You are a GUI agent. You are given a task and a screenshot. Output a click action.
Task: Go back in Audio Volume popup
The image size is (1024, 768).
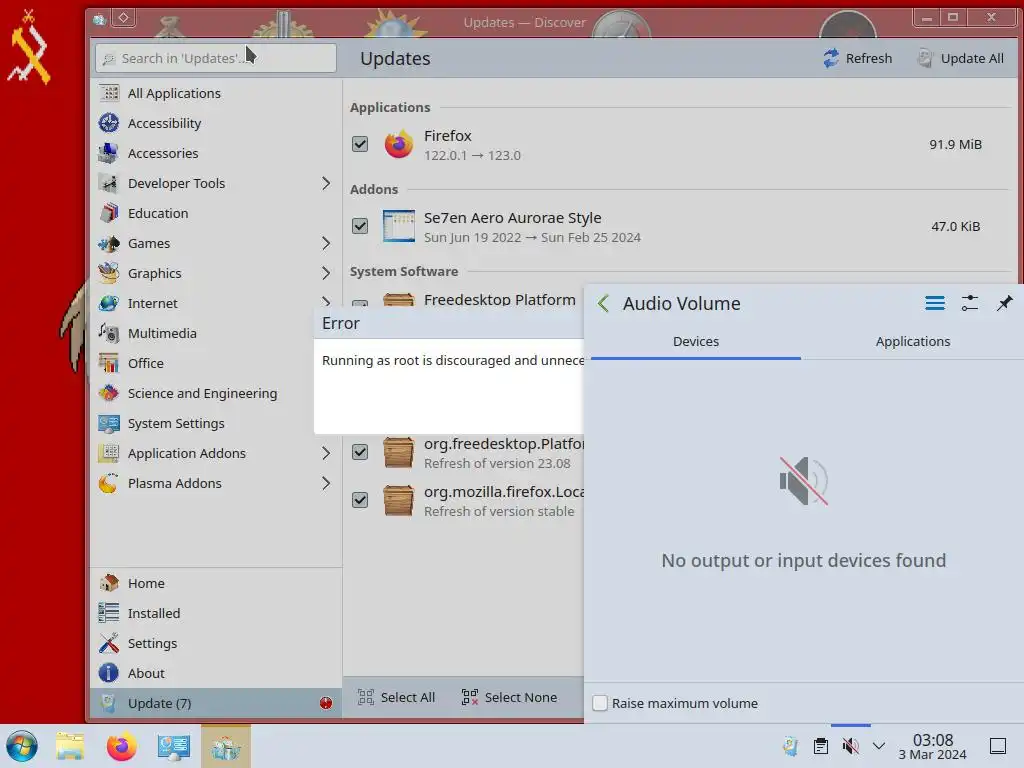pos(603,304)
